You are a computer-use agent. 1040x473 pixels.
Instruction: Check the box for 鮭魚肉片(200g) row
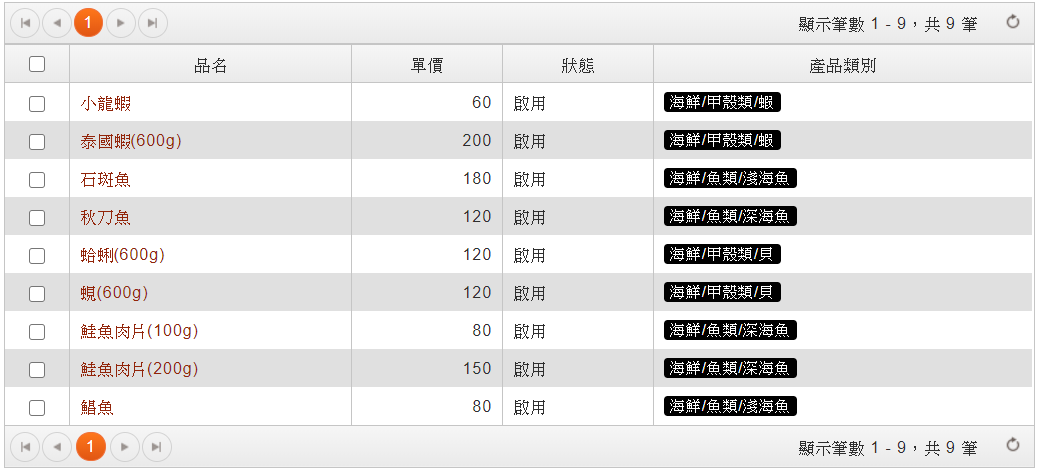click(x=37, y=370)
